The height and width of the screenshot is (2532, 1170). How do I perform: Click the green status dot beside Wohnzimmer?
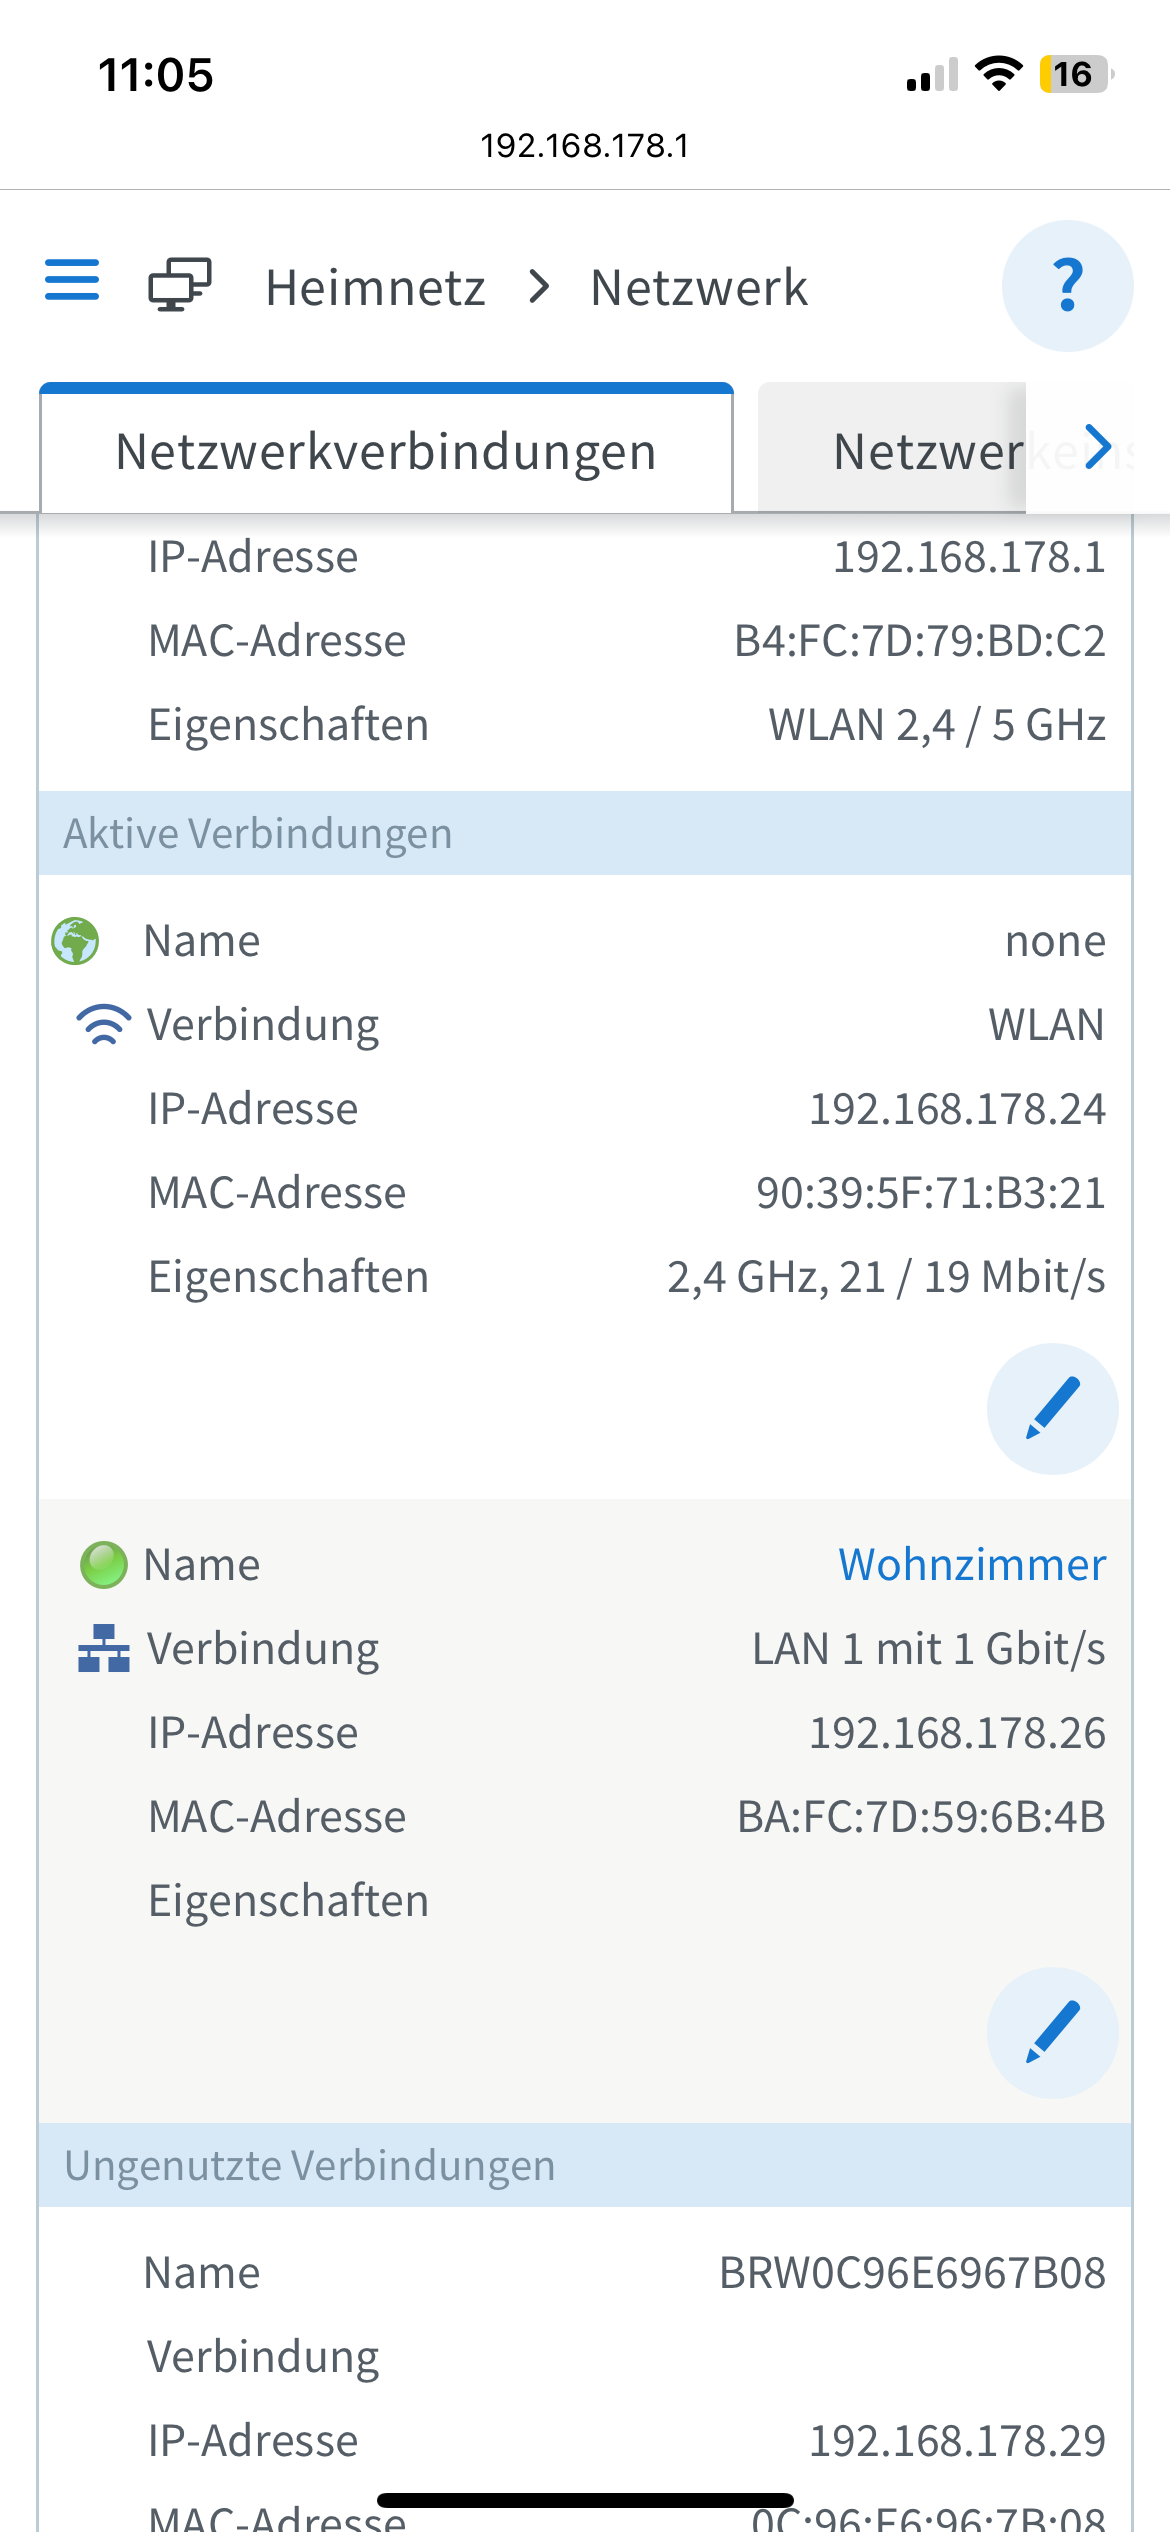click(x=104, y=1565)
